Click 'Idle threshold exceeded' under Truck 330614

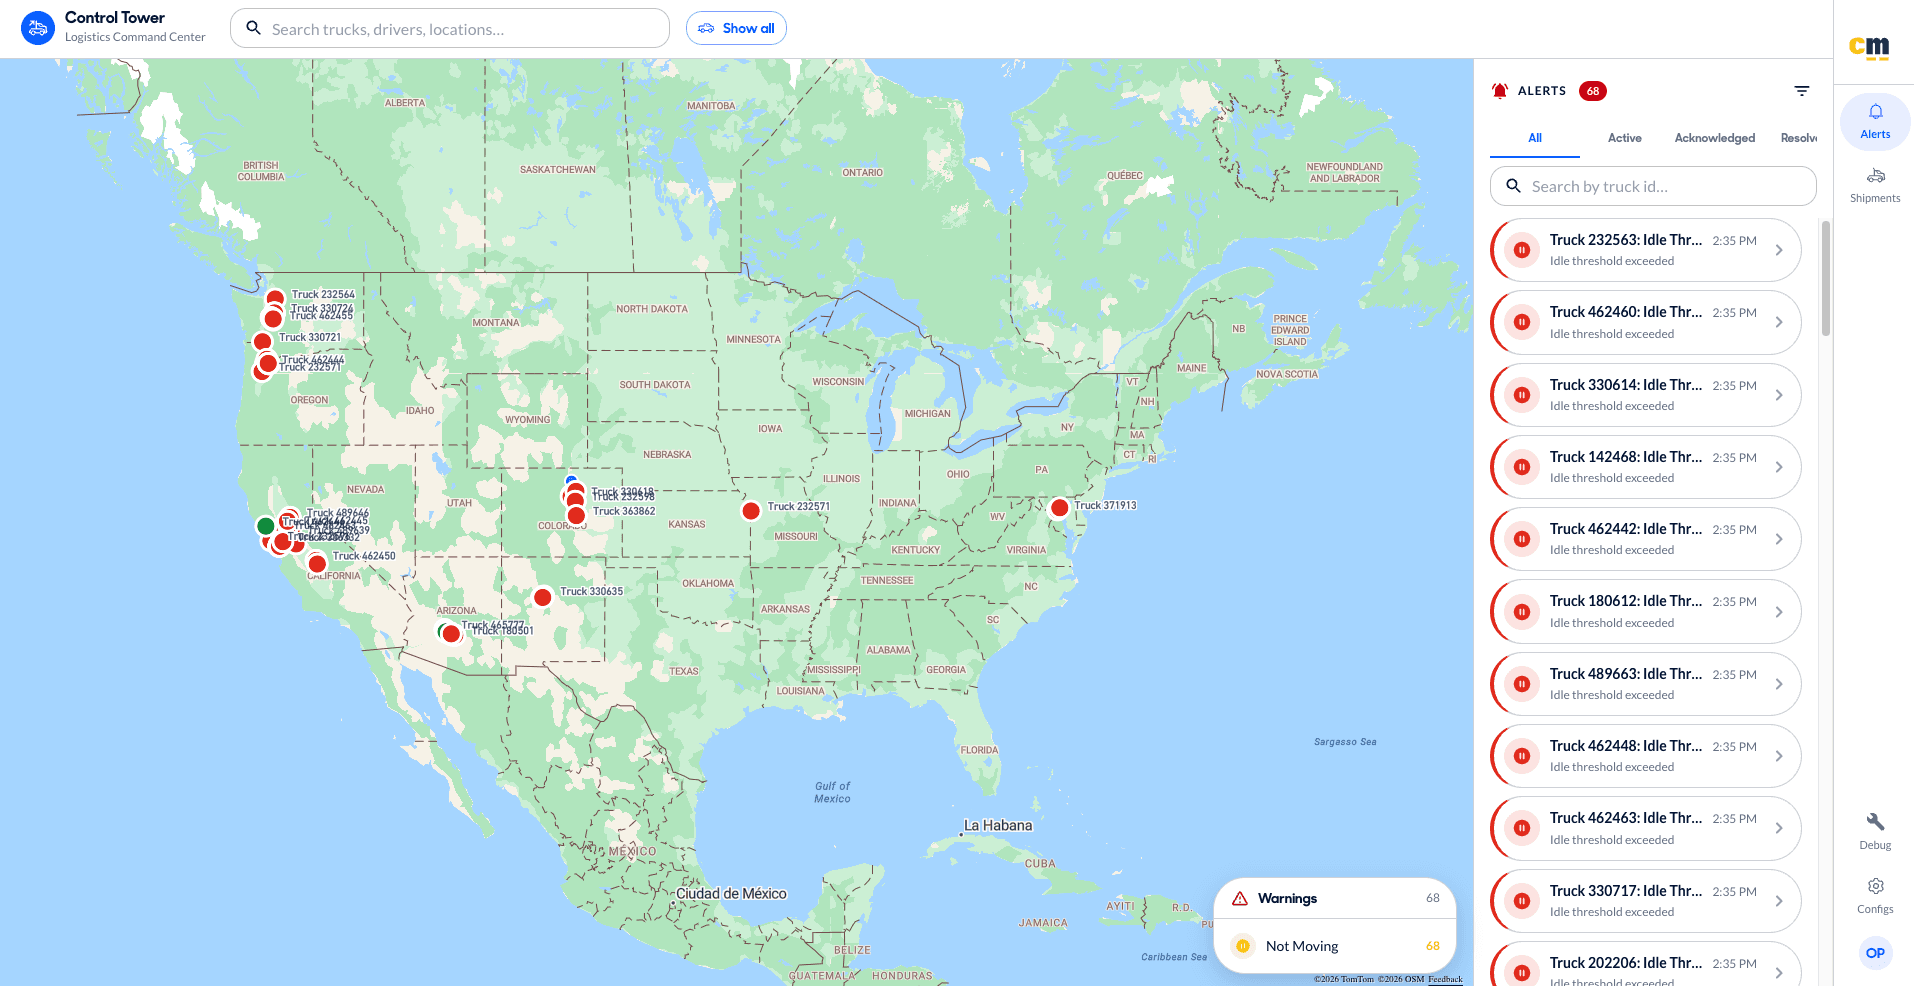(1612, 406)
